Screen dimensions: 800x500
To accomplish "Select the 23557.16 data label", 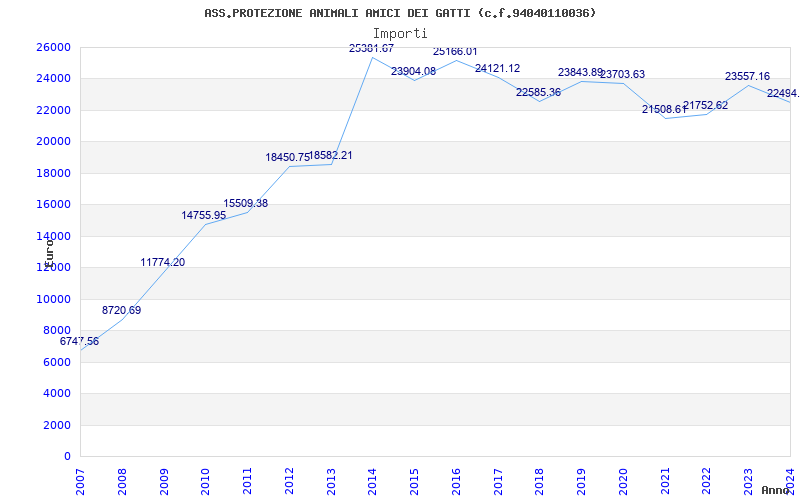I will 747,77.
